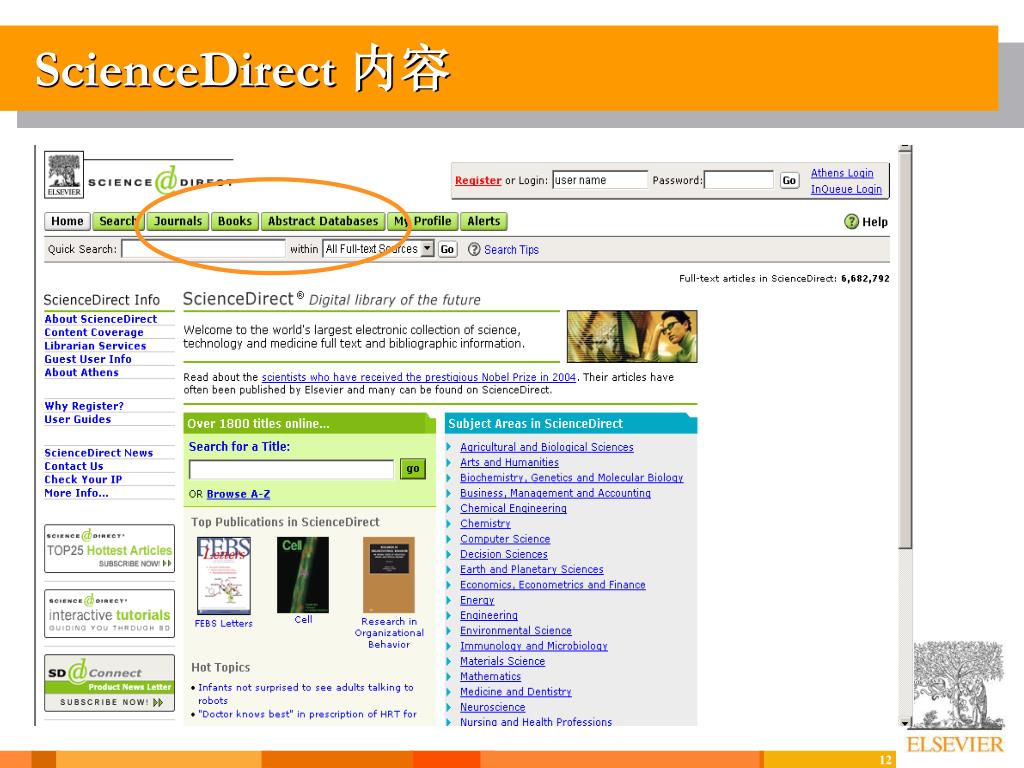The width and height of the screenshot is (1024, 768).
Task: Click the Cell journal cover thumbnail
Action: coord(302,575)
